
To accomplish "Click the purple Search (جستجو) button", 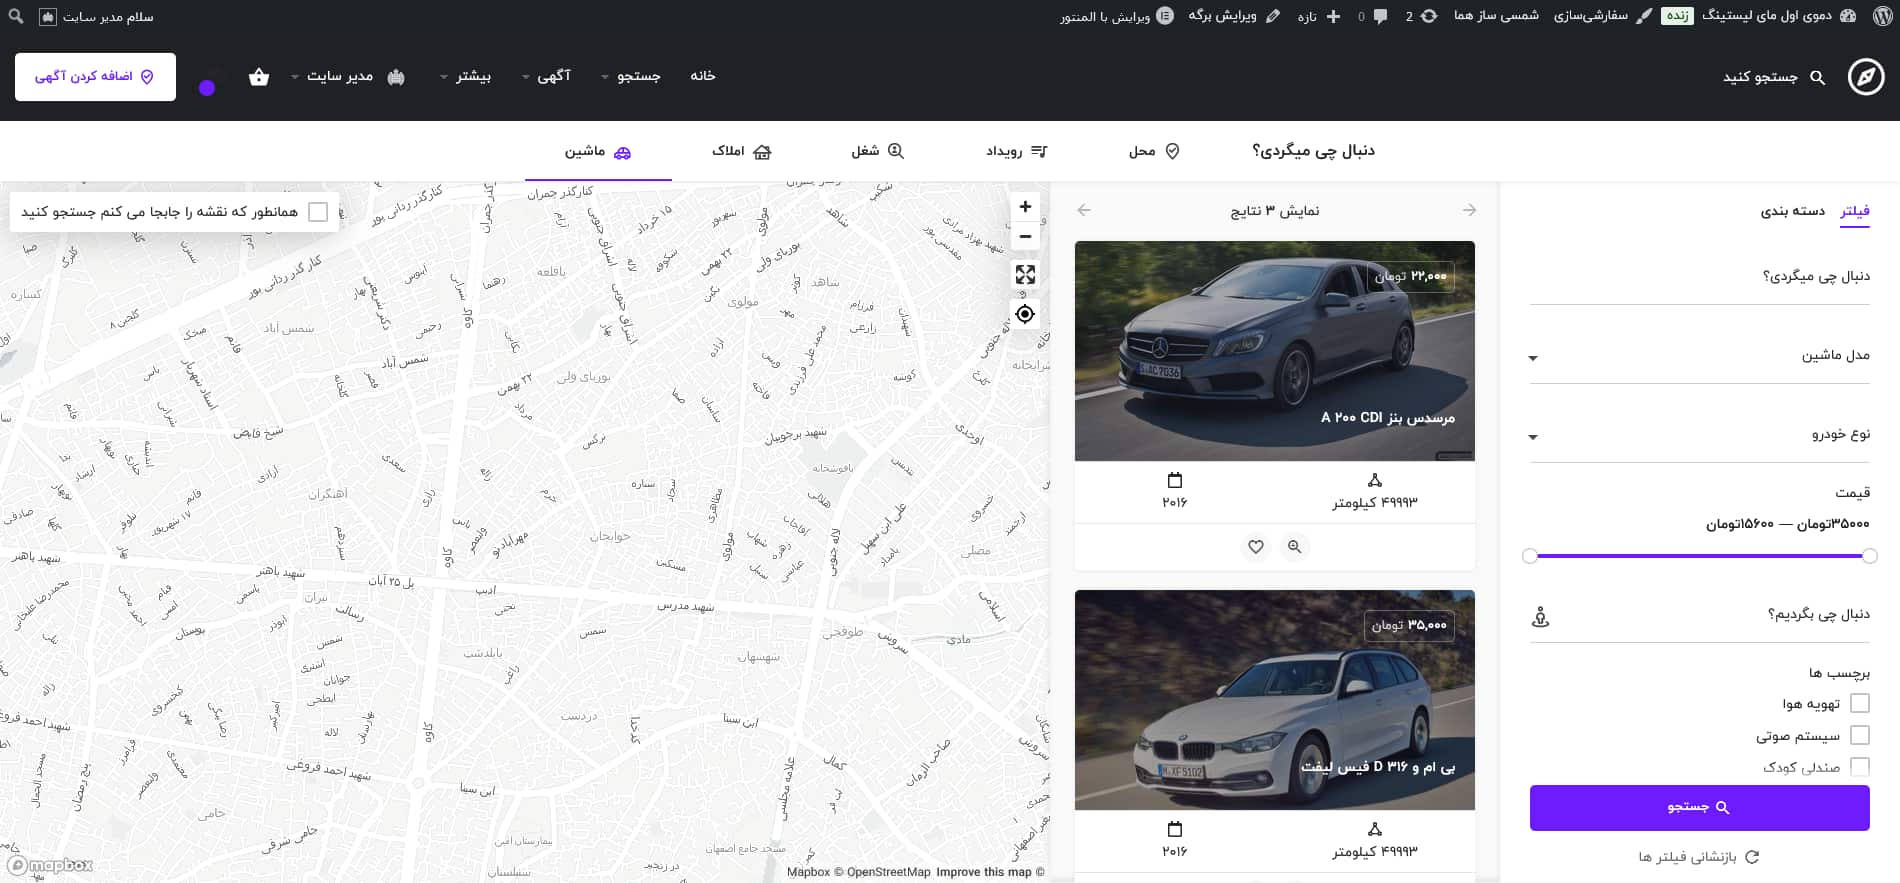I will point(1700,808).
